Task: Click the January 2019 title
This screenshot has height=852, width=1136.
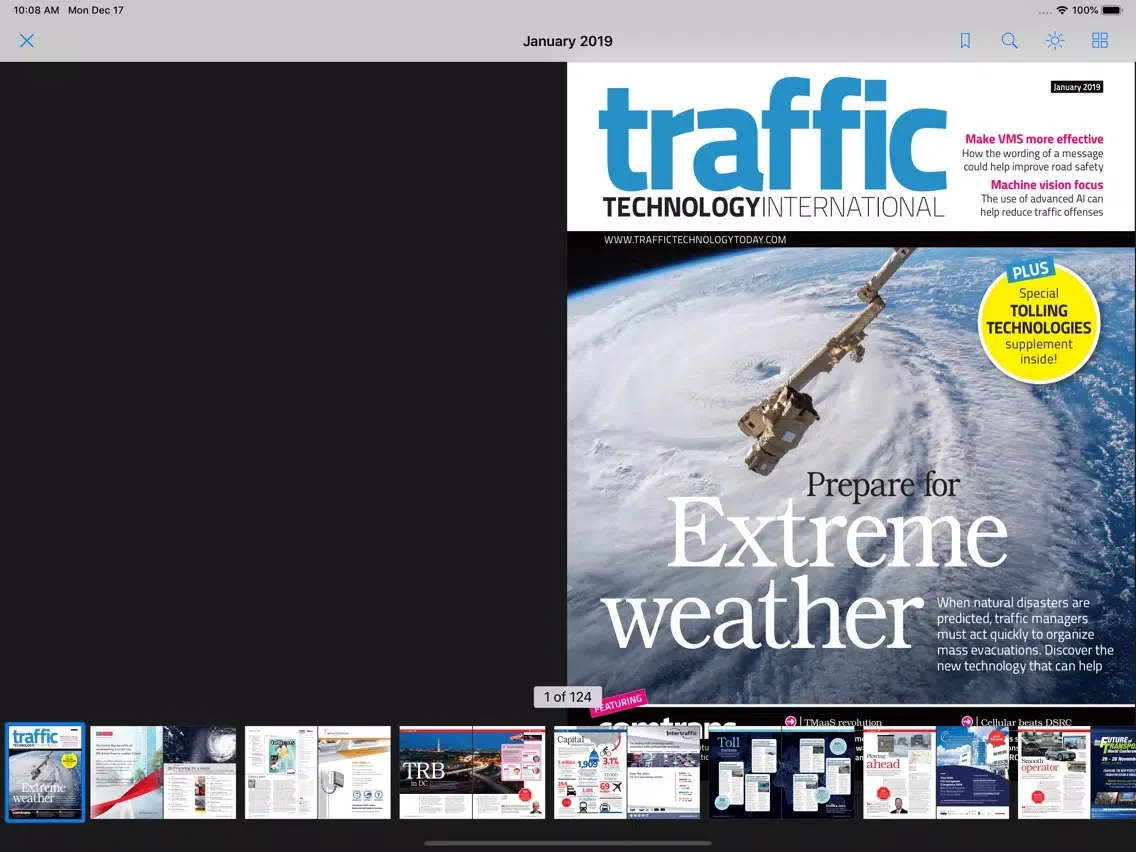Action: point(568,41)
